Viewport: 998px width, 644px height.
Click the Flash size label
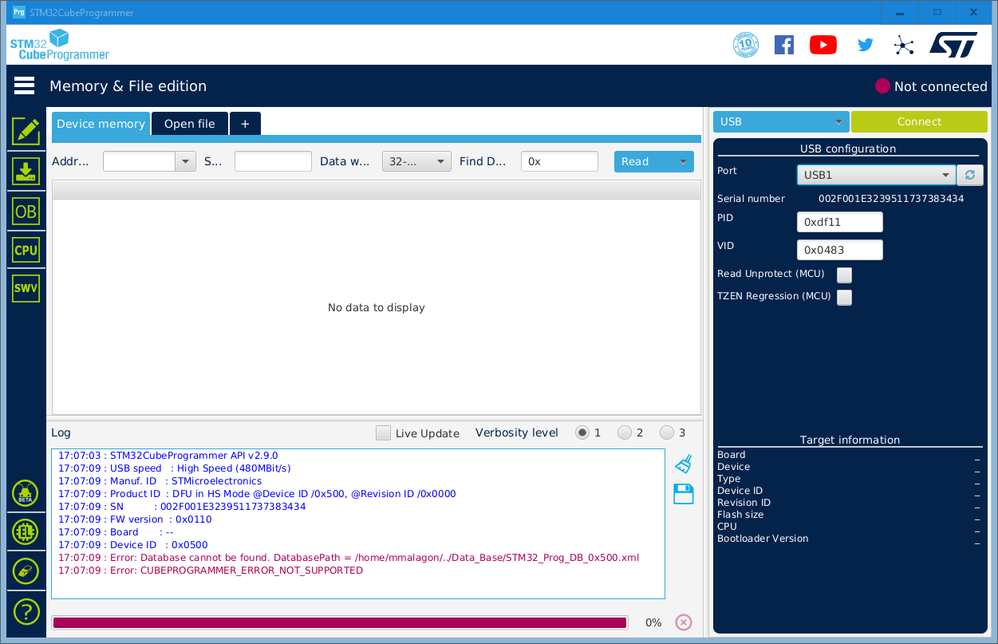pyautogui.click(x=740, y=514)
